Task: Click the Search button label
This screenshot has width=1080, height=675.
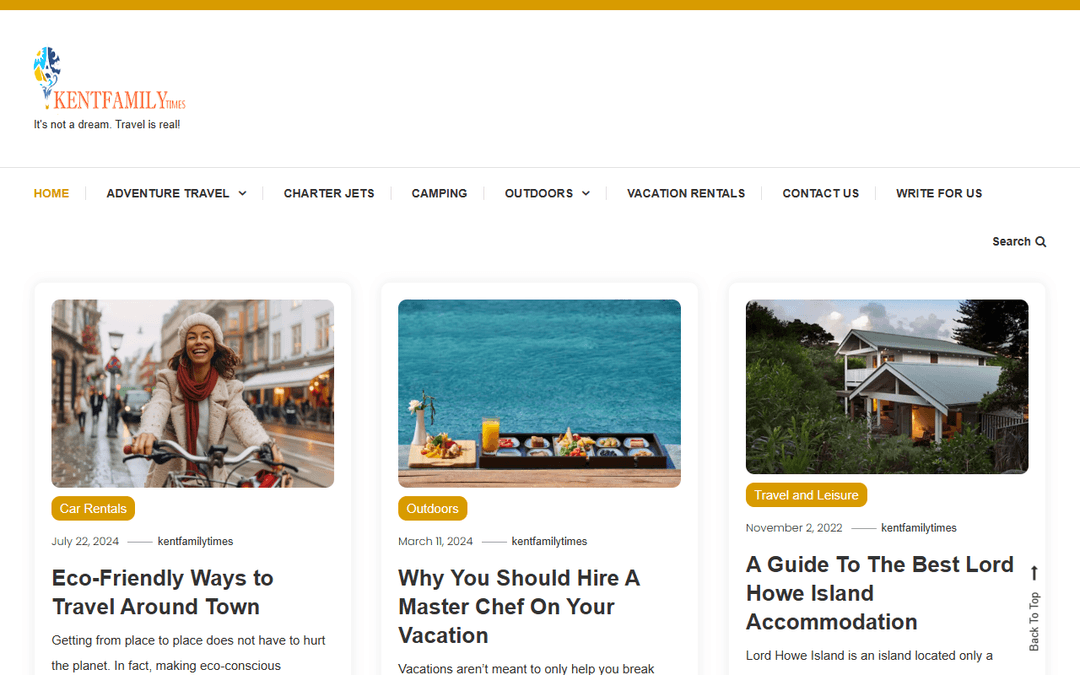Action: click(1011, 242)
